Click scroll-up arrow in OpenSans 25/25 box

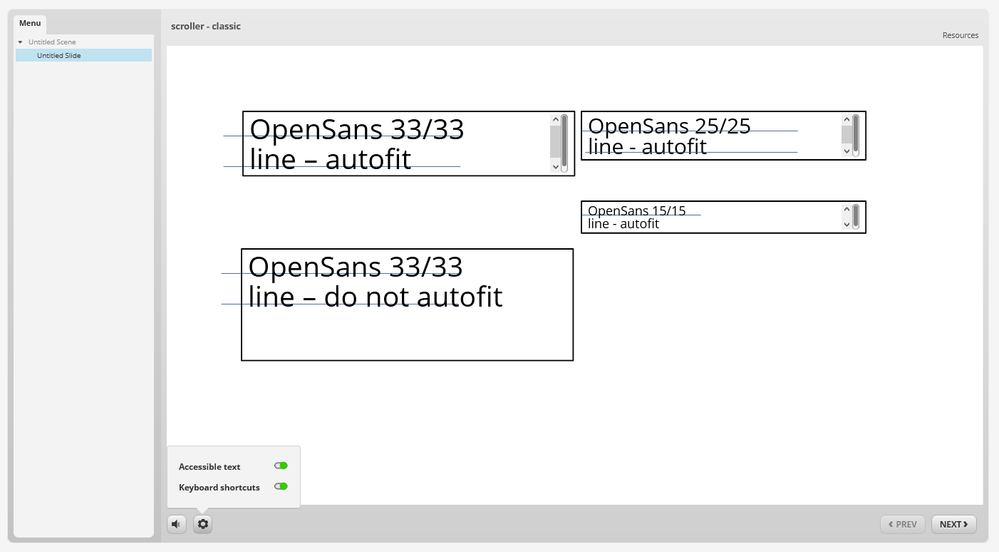[847, 120]
